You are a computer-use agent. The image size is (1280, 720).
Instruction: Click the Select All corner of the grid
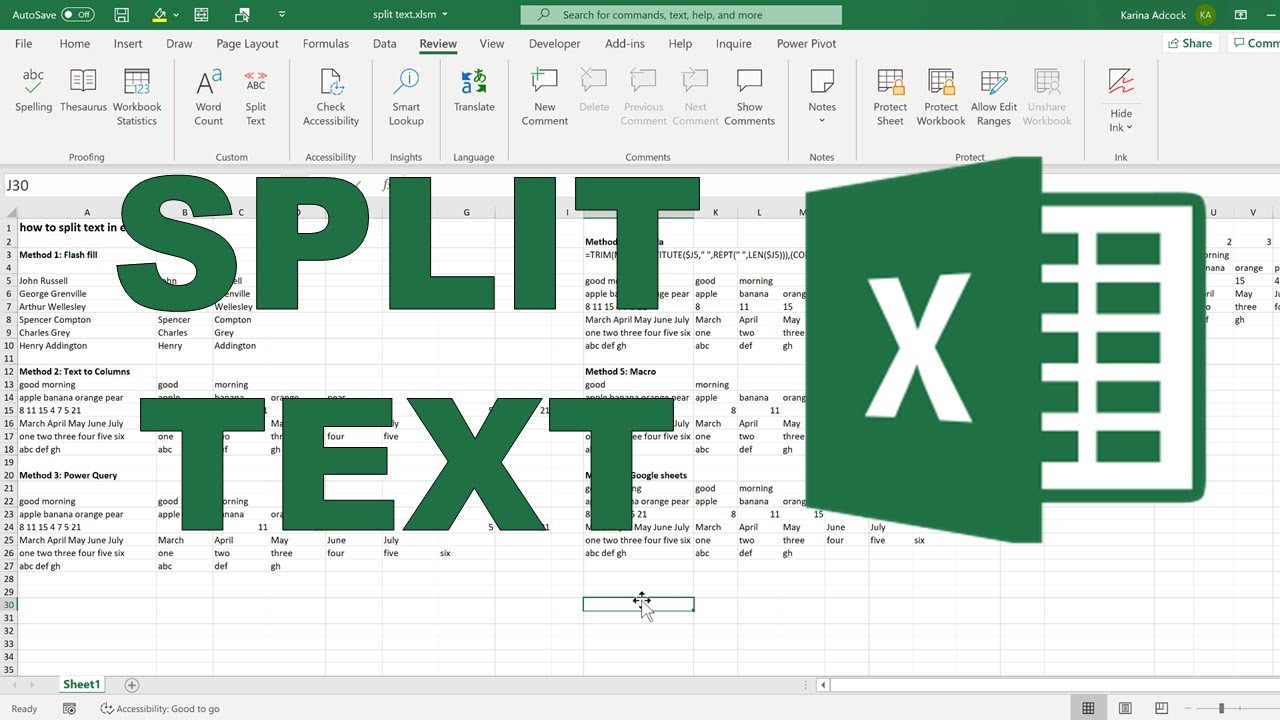9,212
